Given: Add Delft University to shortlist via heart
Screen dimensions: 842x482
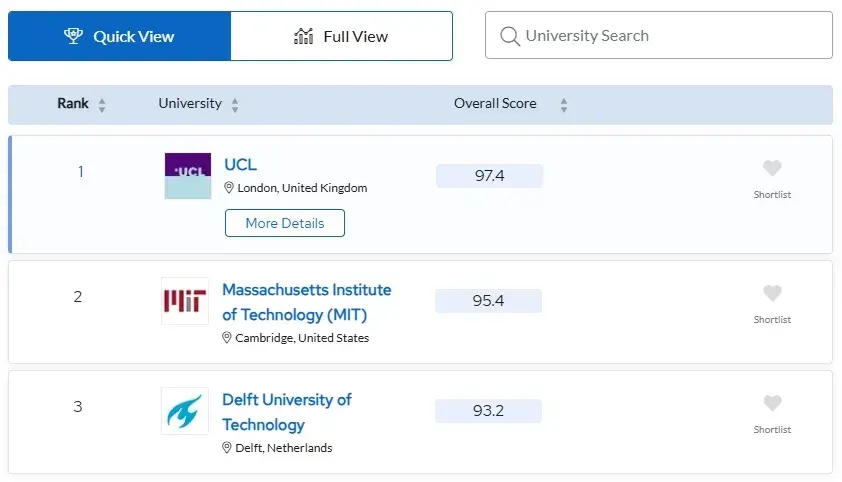Looking at the screenshot, I should click(x=772, y=404).
